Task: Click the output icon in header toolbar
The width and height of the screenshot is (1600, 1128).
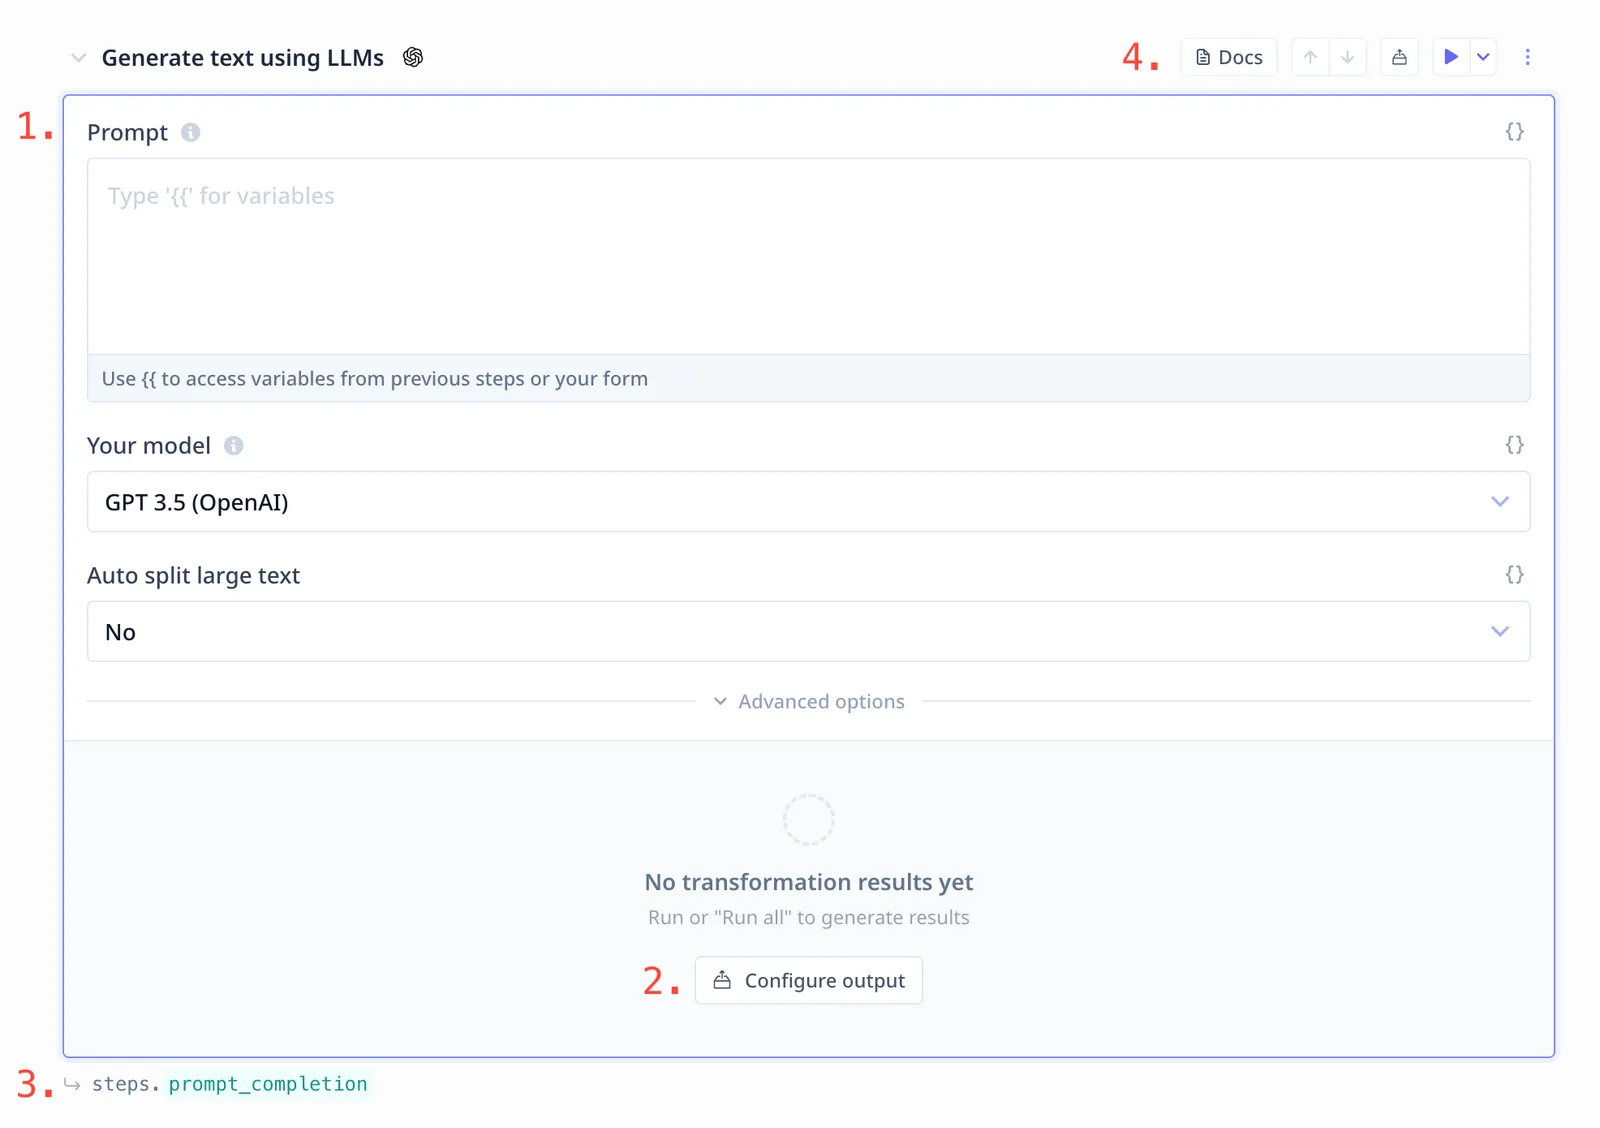Action: tap(1400, 57)
